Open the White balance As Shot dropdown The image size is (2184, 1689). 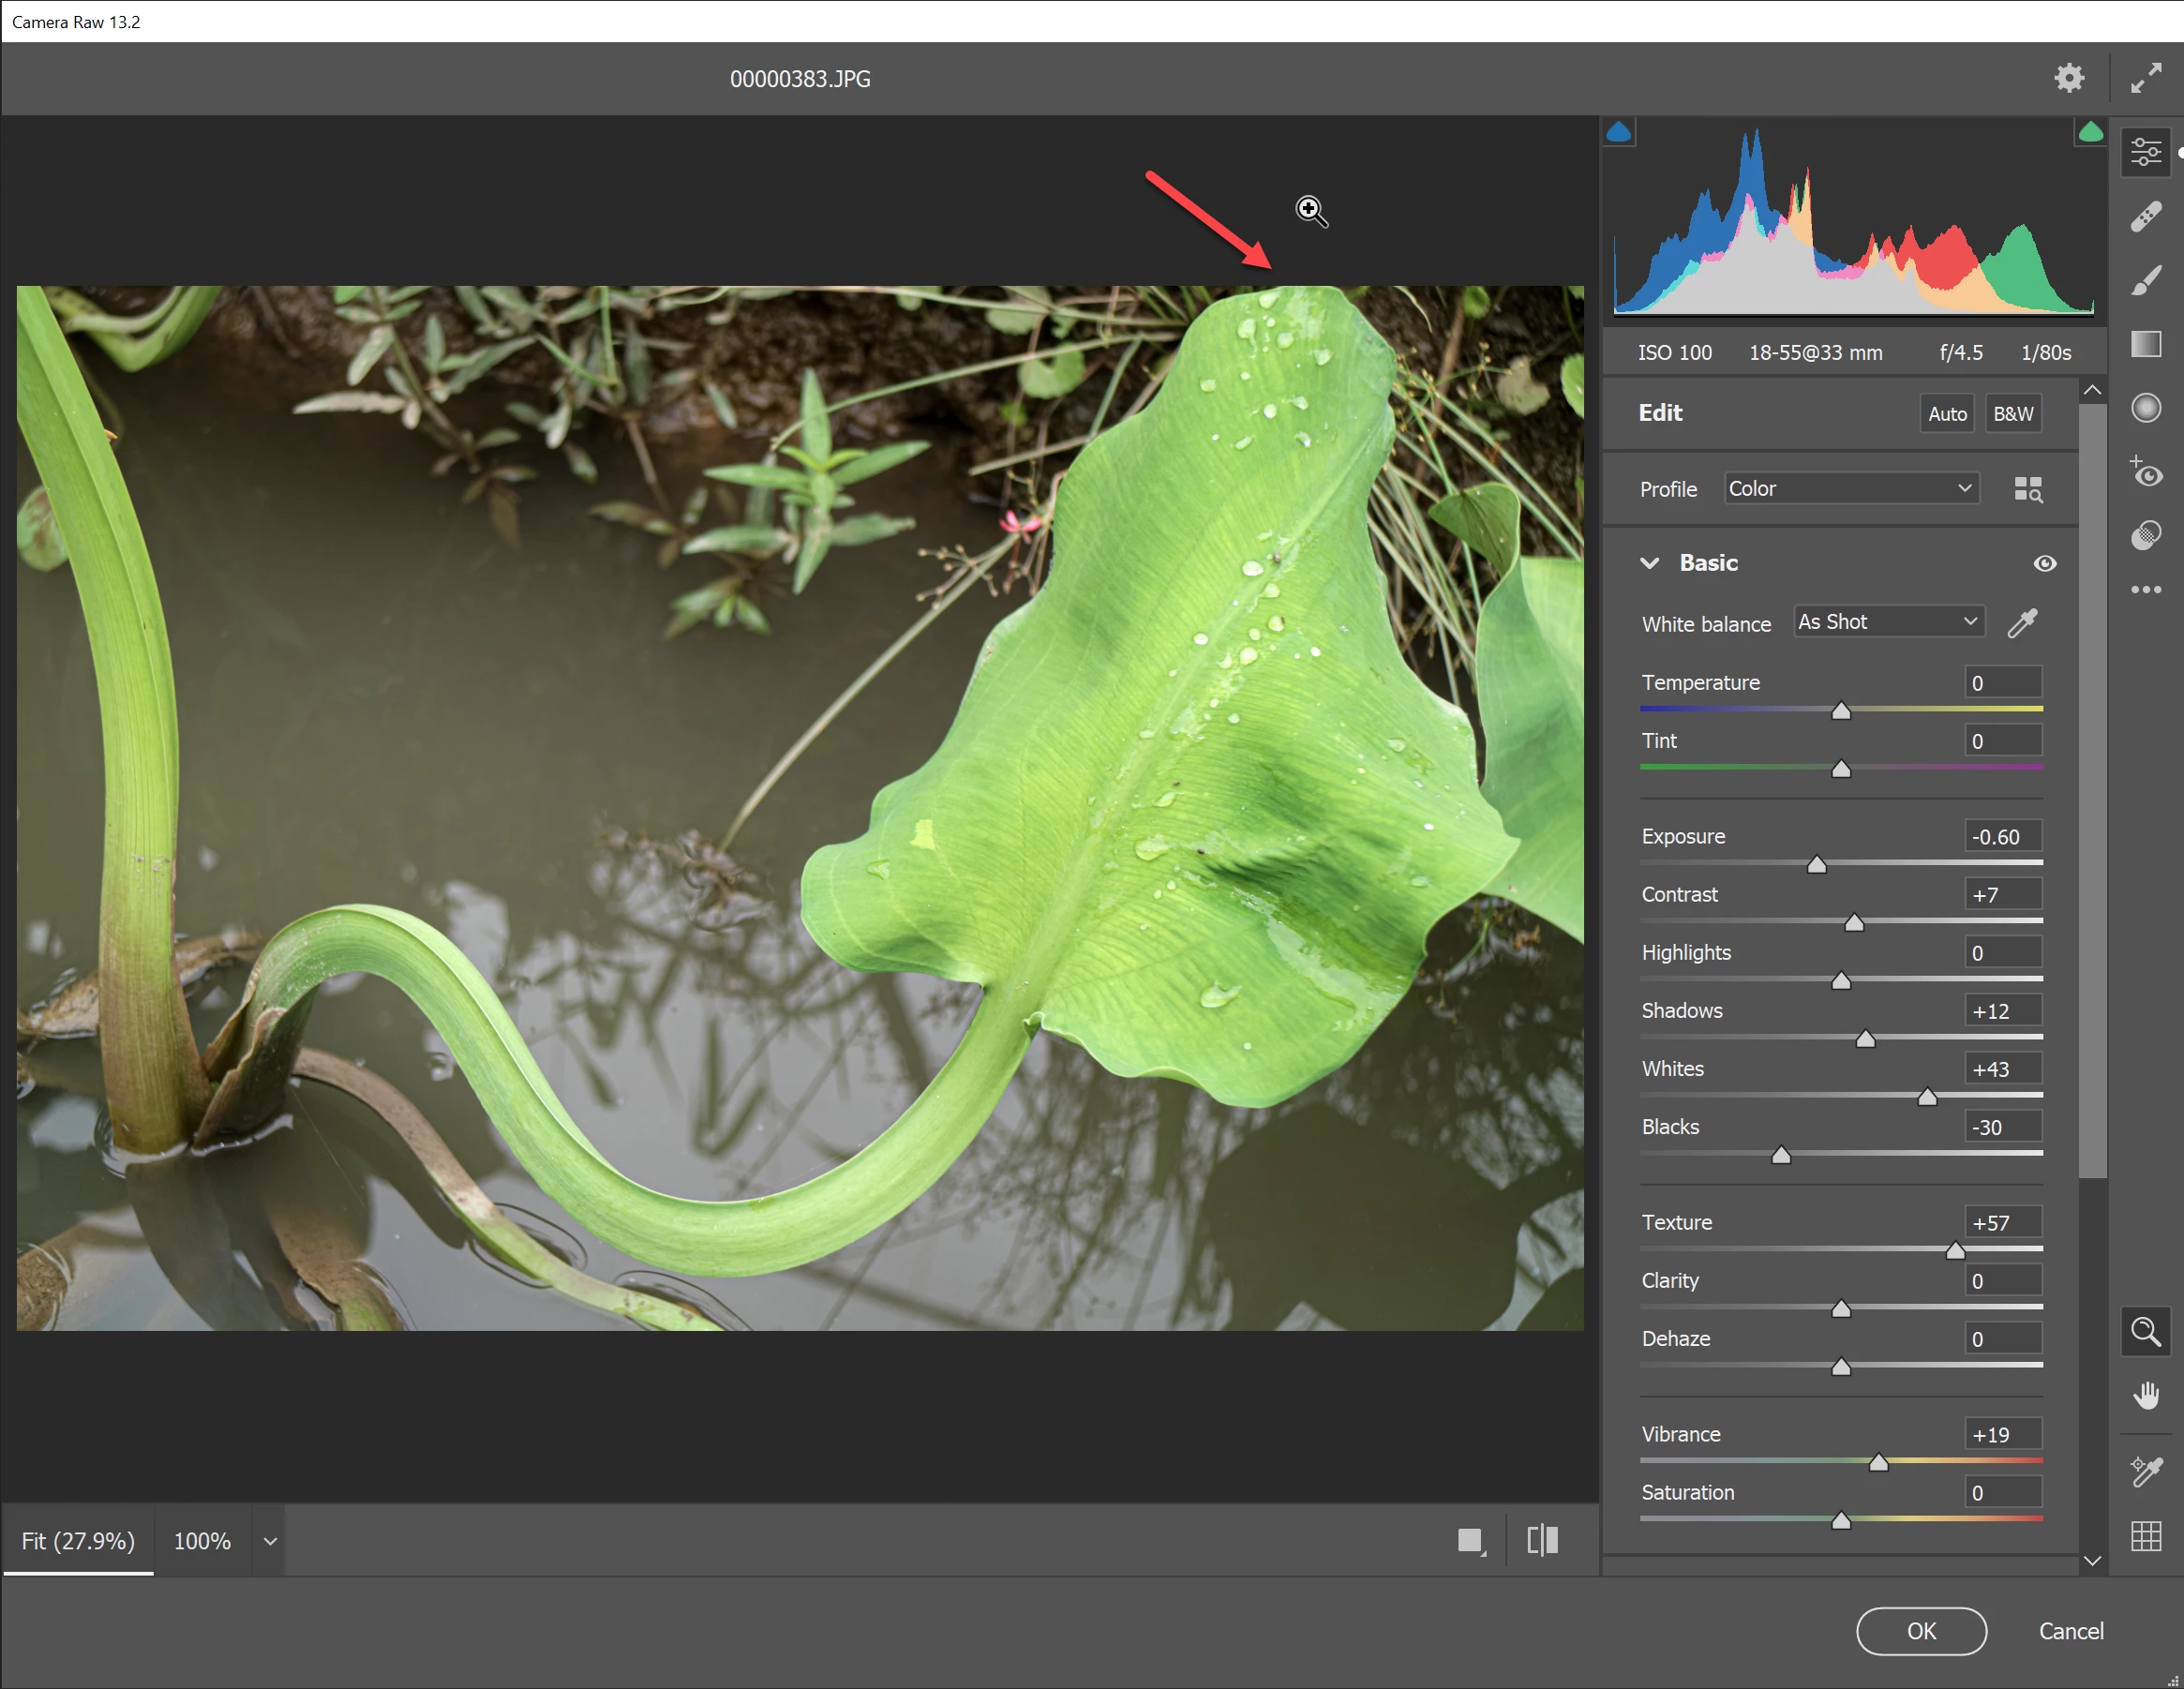(1887, 622)
